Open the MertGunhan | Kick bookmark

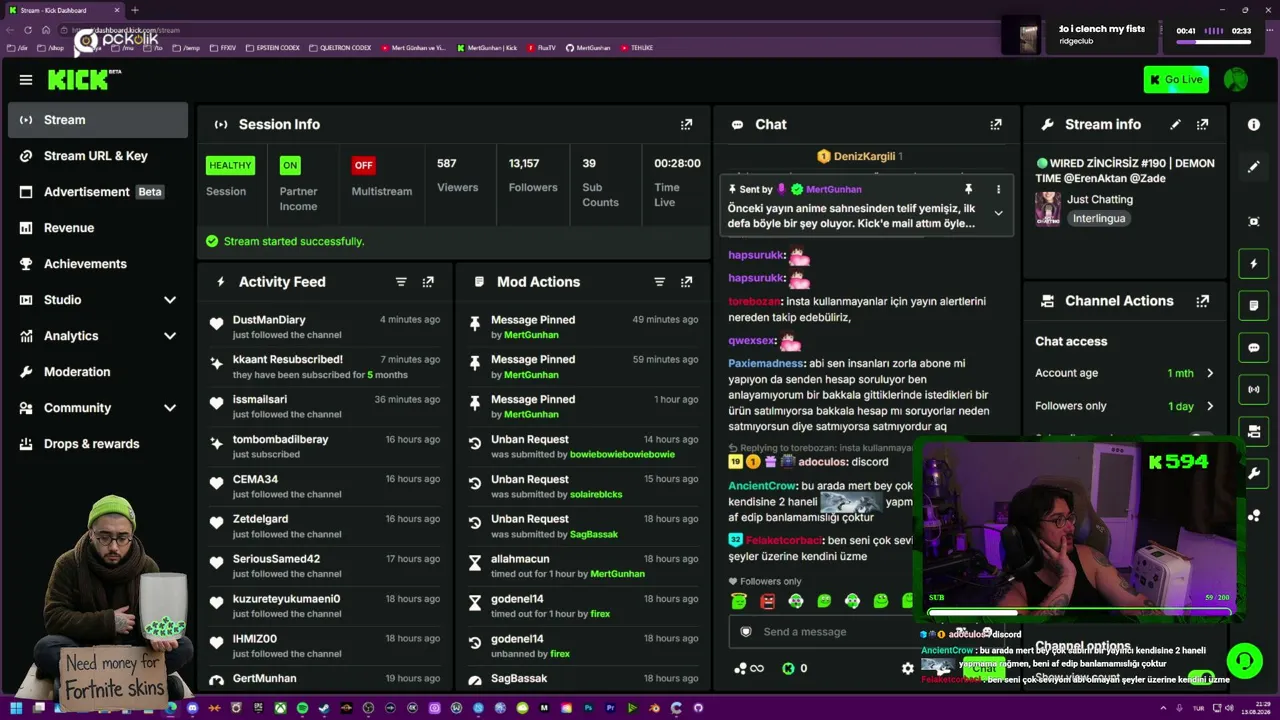coord(487,48)
